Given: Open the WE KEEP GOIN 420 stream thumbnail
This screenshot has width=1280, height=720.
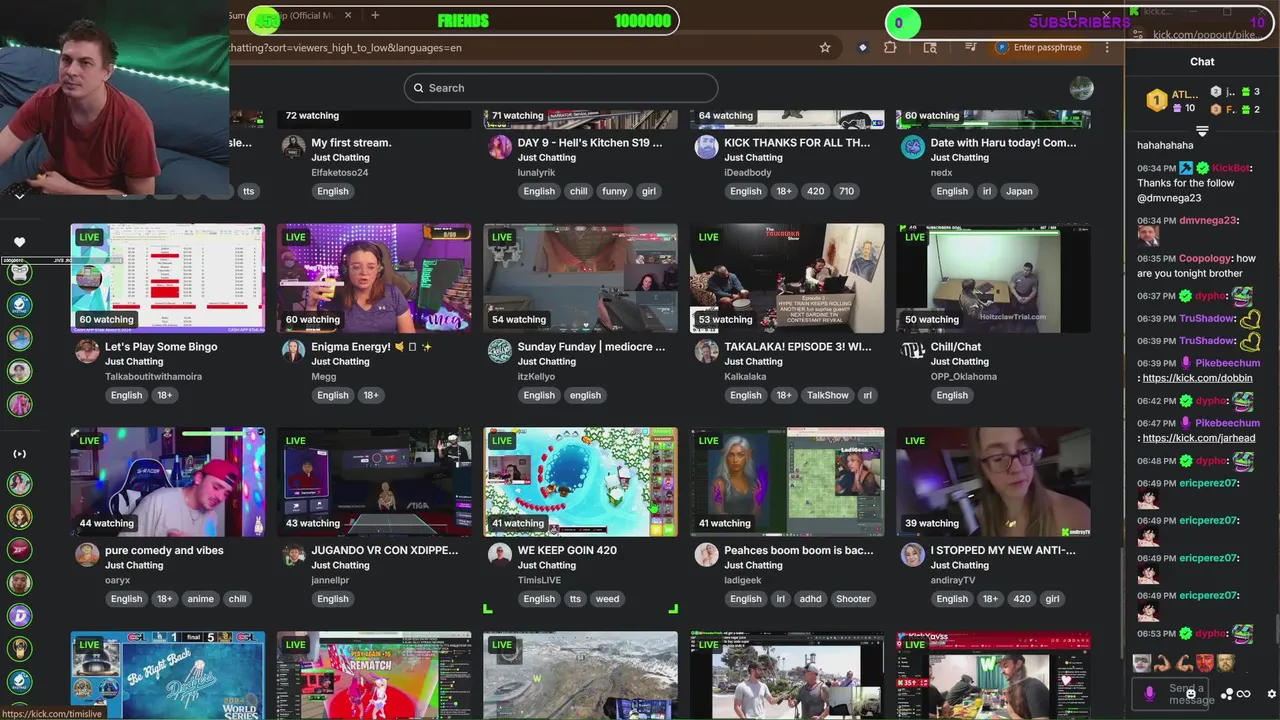Looking at the screenshot, I should coord(580,482).
